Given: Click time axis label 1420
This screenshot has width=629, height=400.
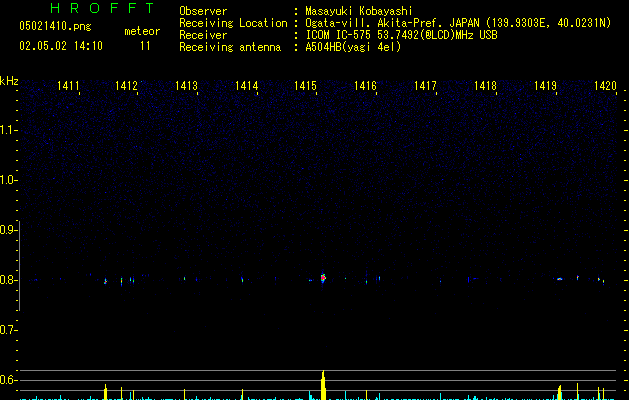Looking at the screenshot, I should click(x=605, y=86).
